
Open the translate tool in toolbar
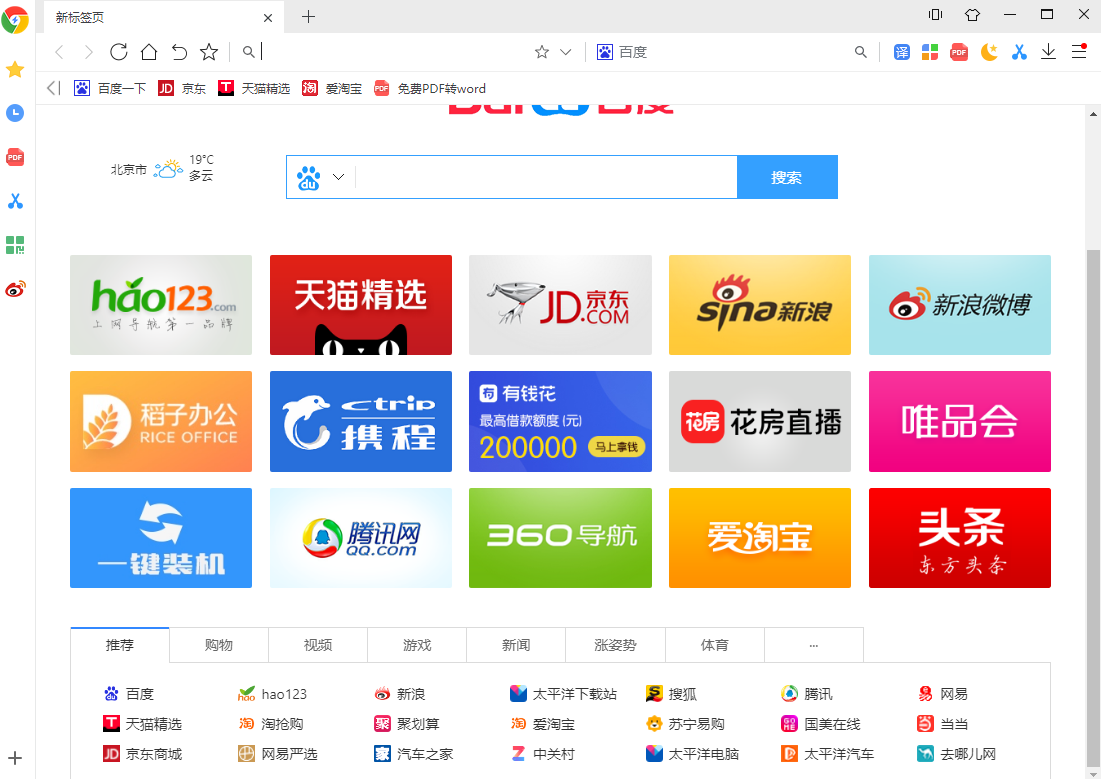click(902, 52)
